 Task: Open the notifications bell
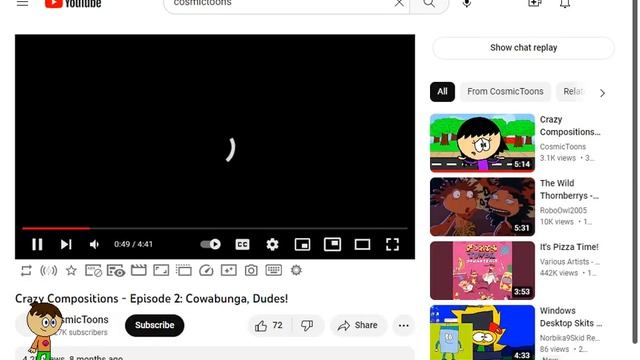click(565, 4)
